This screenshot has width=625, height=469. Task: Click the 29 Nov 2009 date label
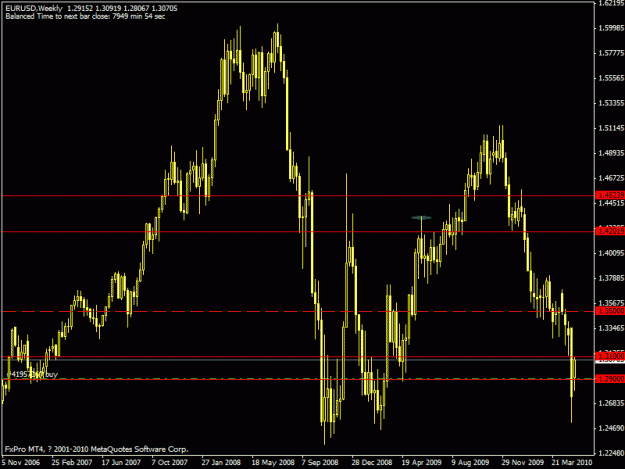click(523, 462)
